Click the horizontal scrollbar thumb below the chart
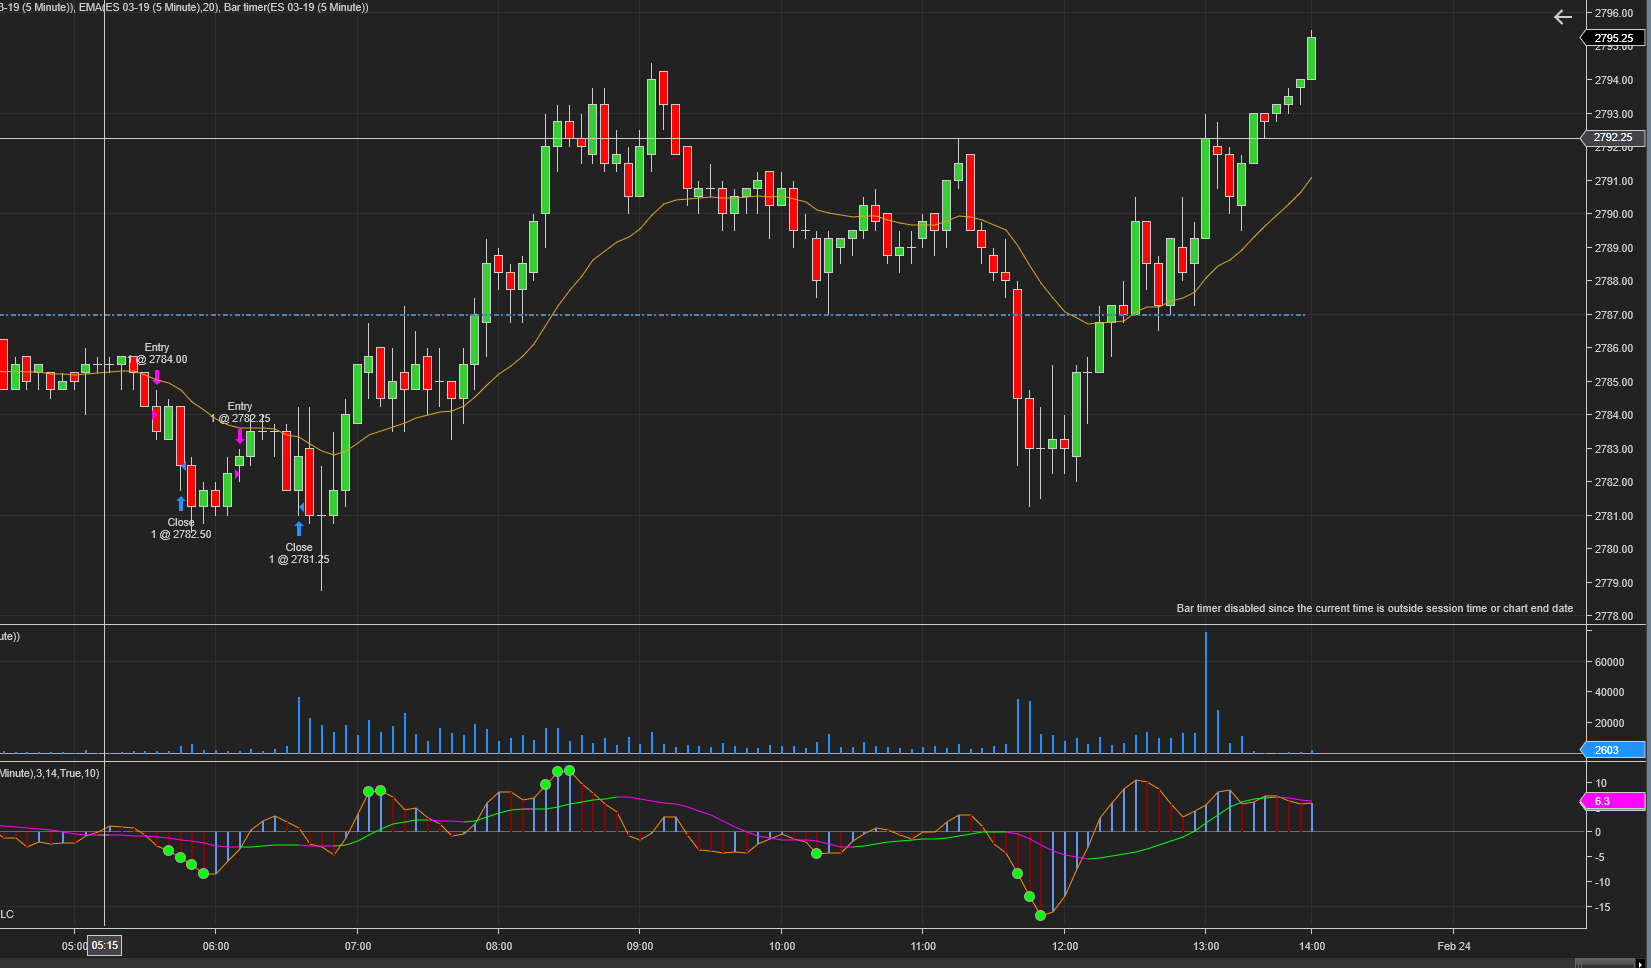 coord(1605,963)
